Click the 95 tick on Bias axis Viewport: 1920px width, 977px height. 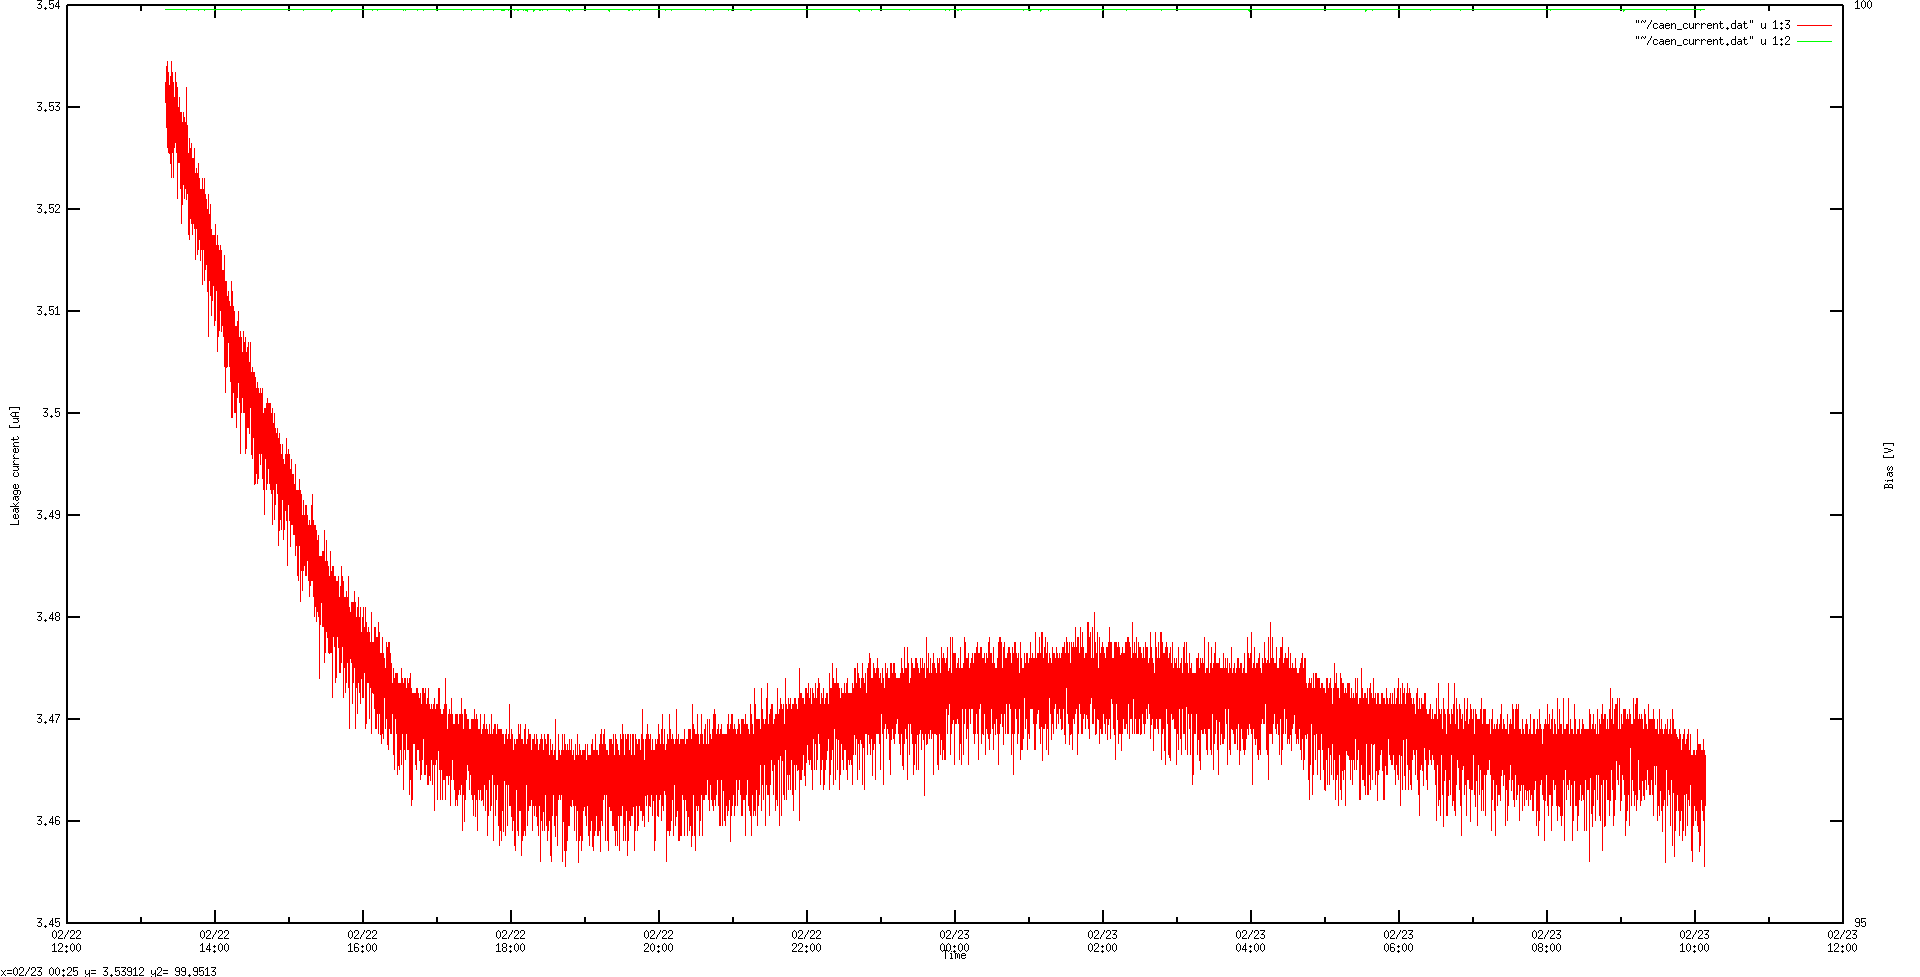tap(1860, 923)
